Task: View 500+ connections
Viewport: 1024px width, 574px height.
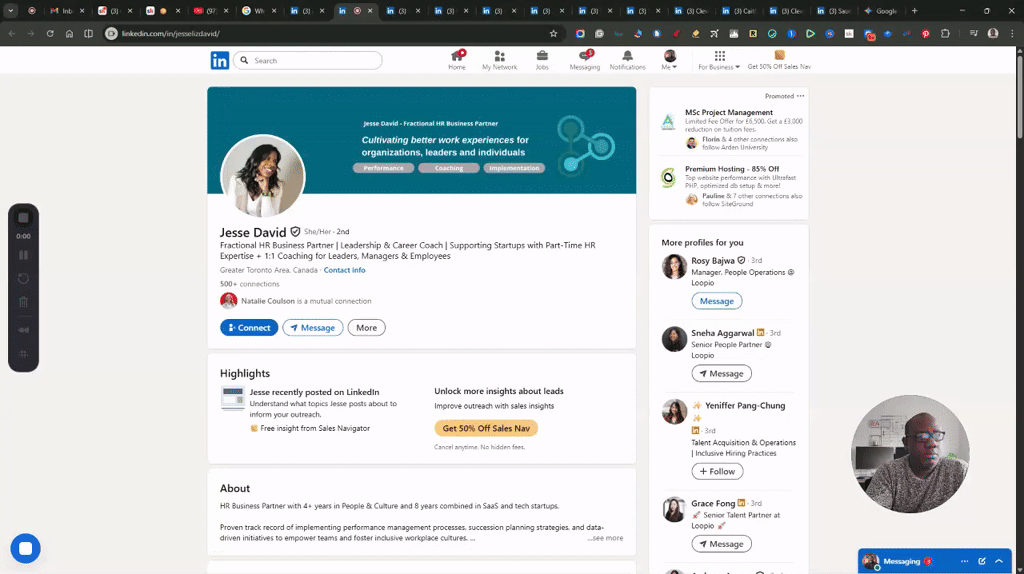Action: click(x=249, y=284)
